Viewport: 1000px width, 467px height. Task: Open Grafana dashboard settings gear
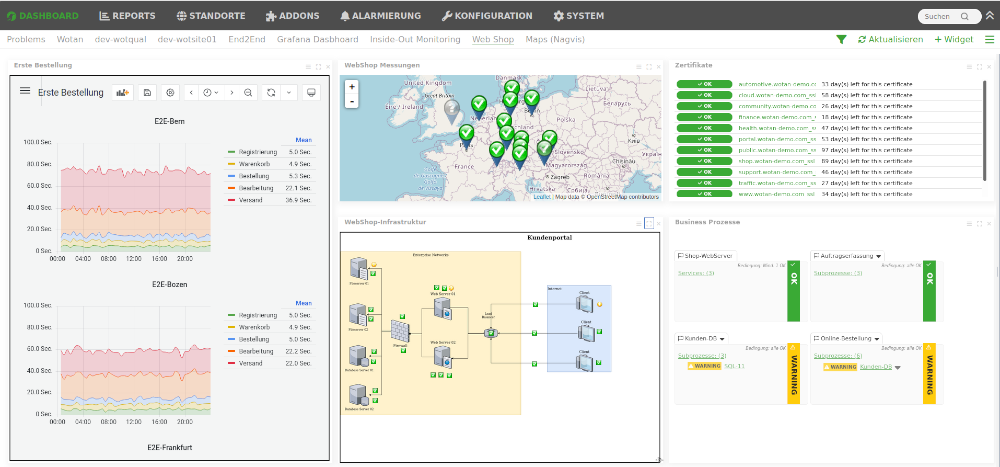point(170,92)
